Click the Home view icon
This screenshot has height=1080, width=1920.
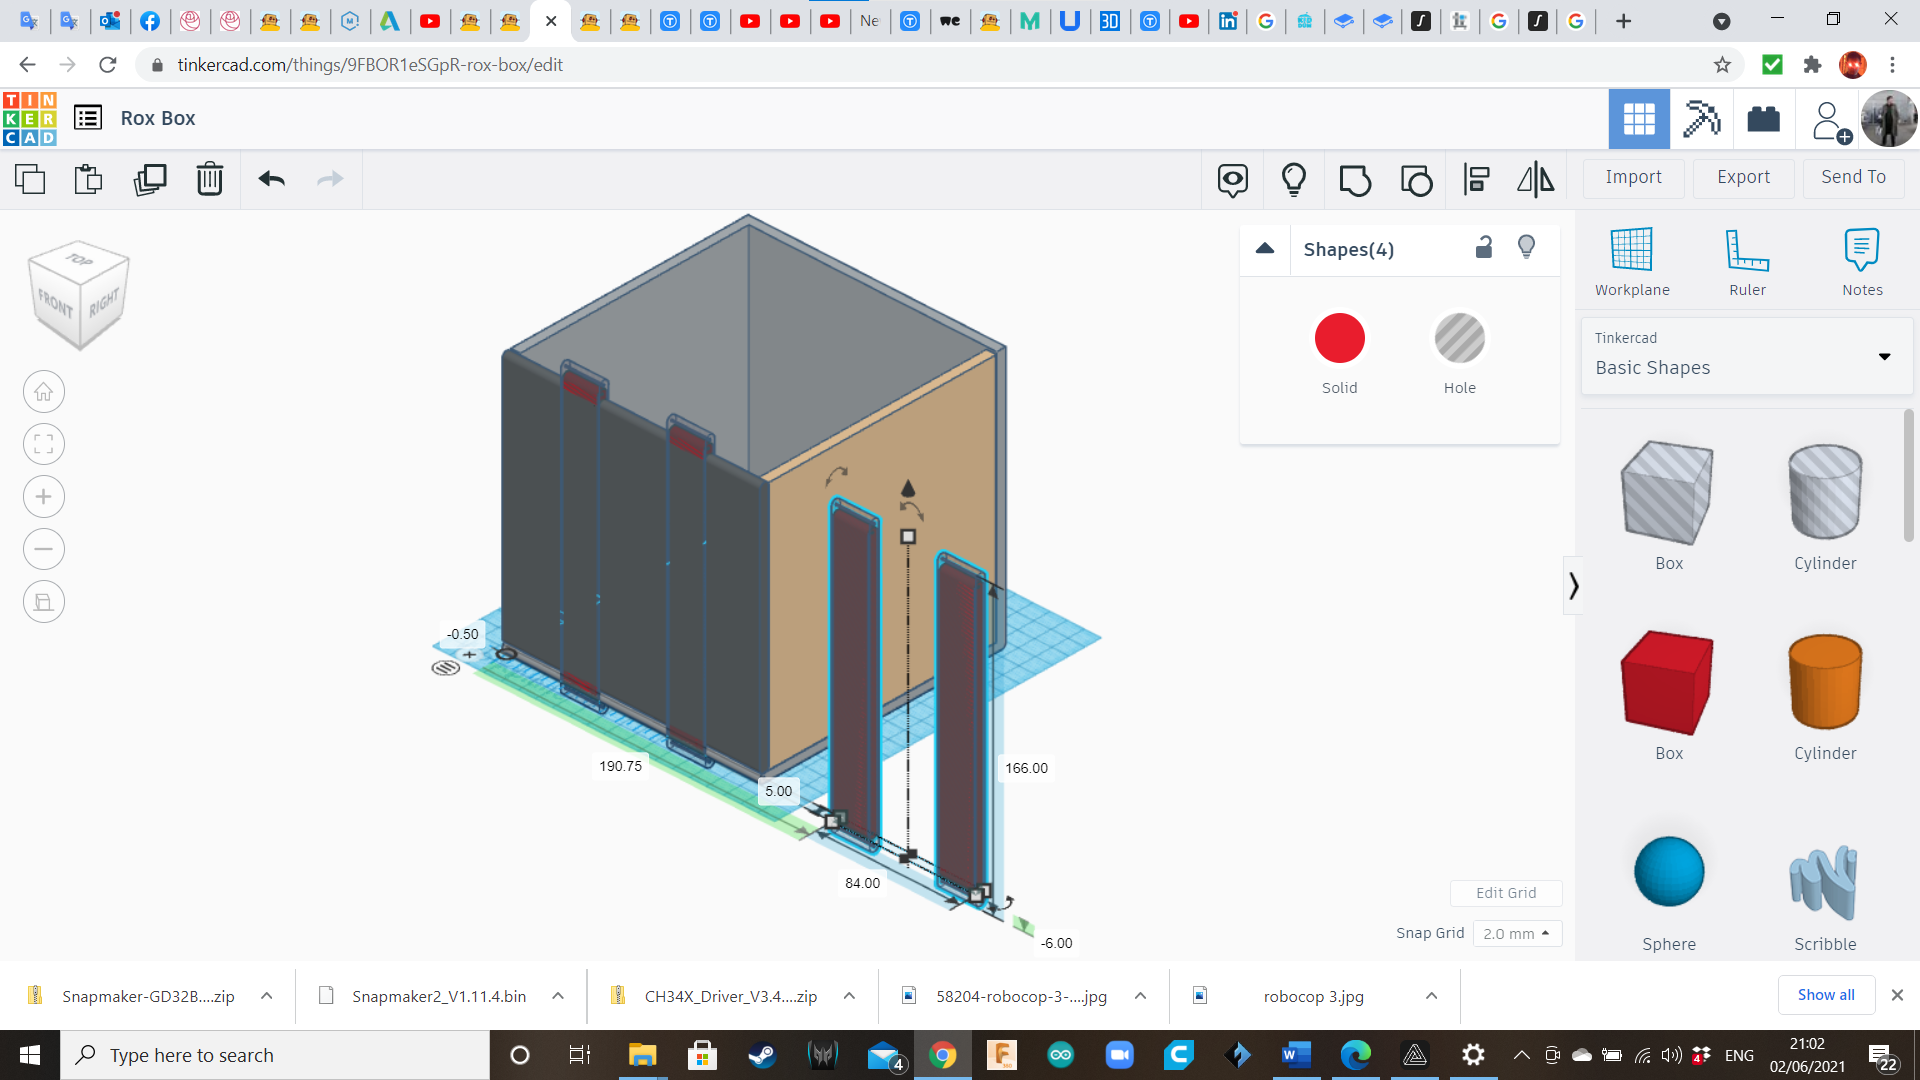[x=44, y=392]
